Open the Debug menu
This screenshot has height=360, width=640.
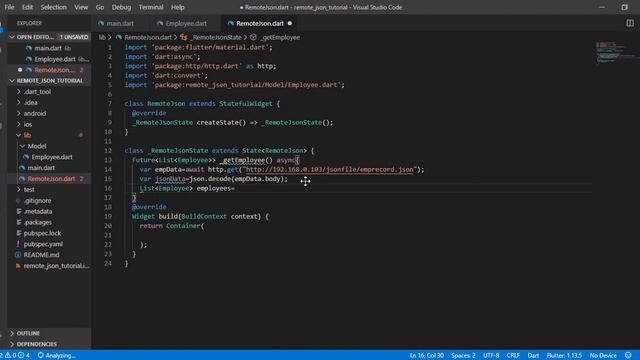121,7
